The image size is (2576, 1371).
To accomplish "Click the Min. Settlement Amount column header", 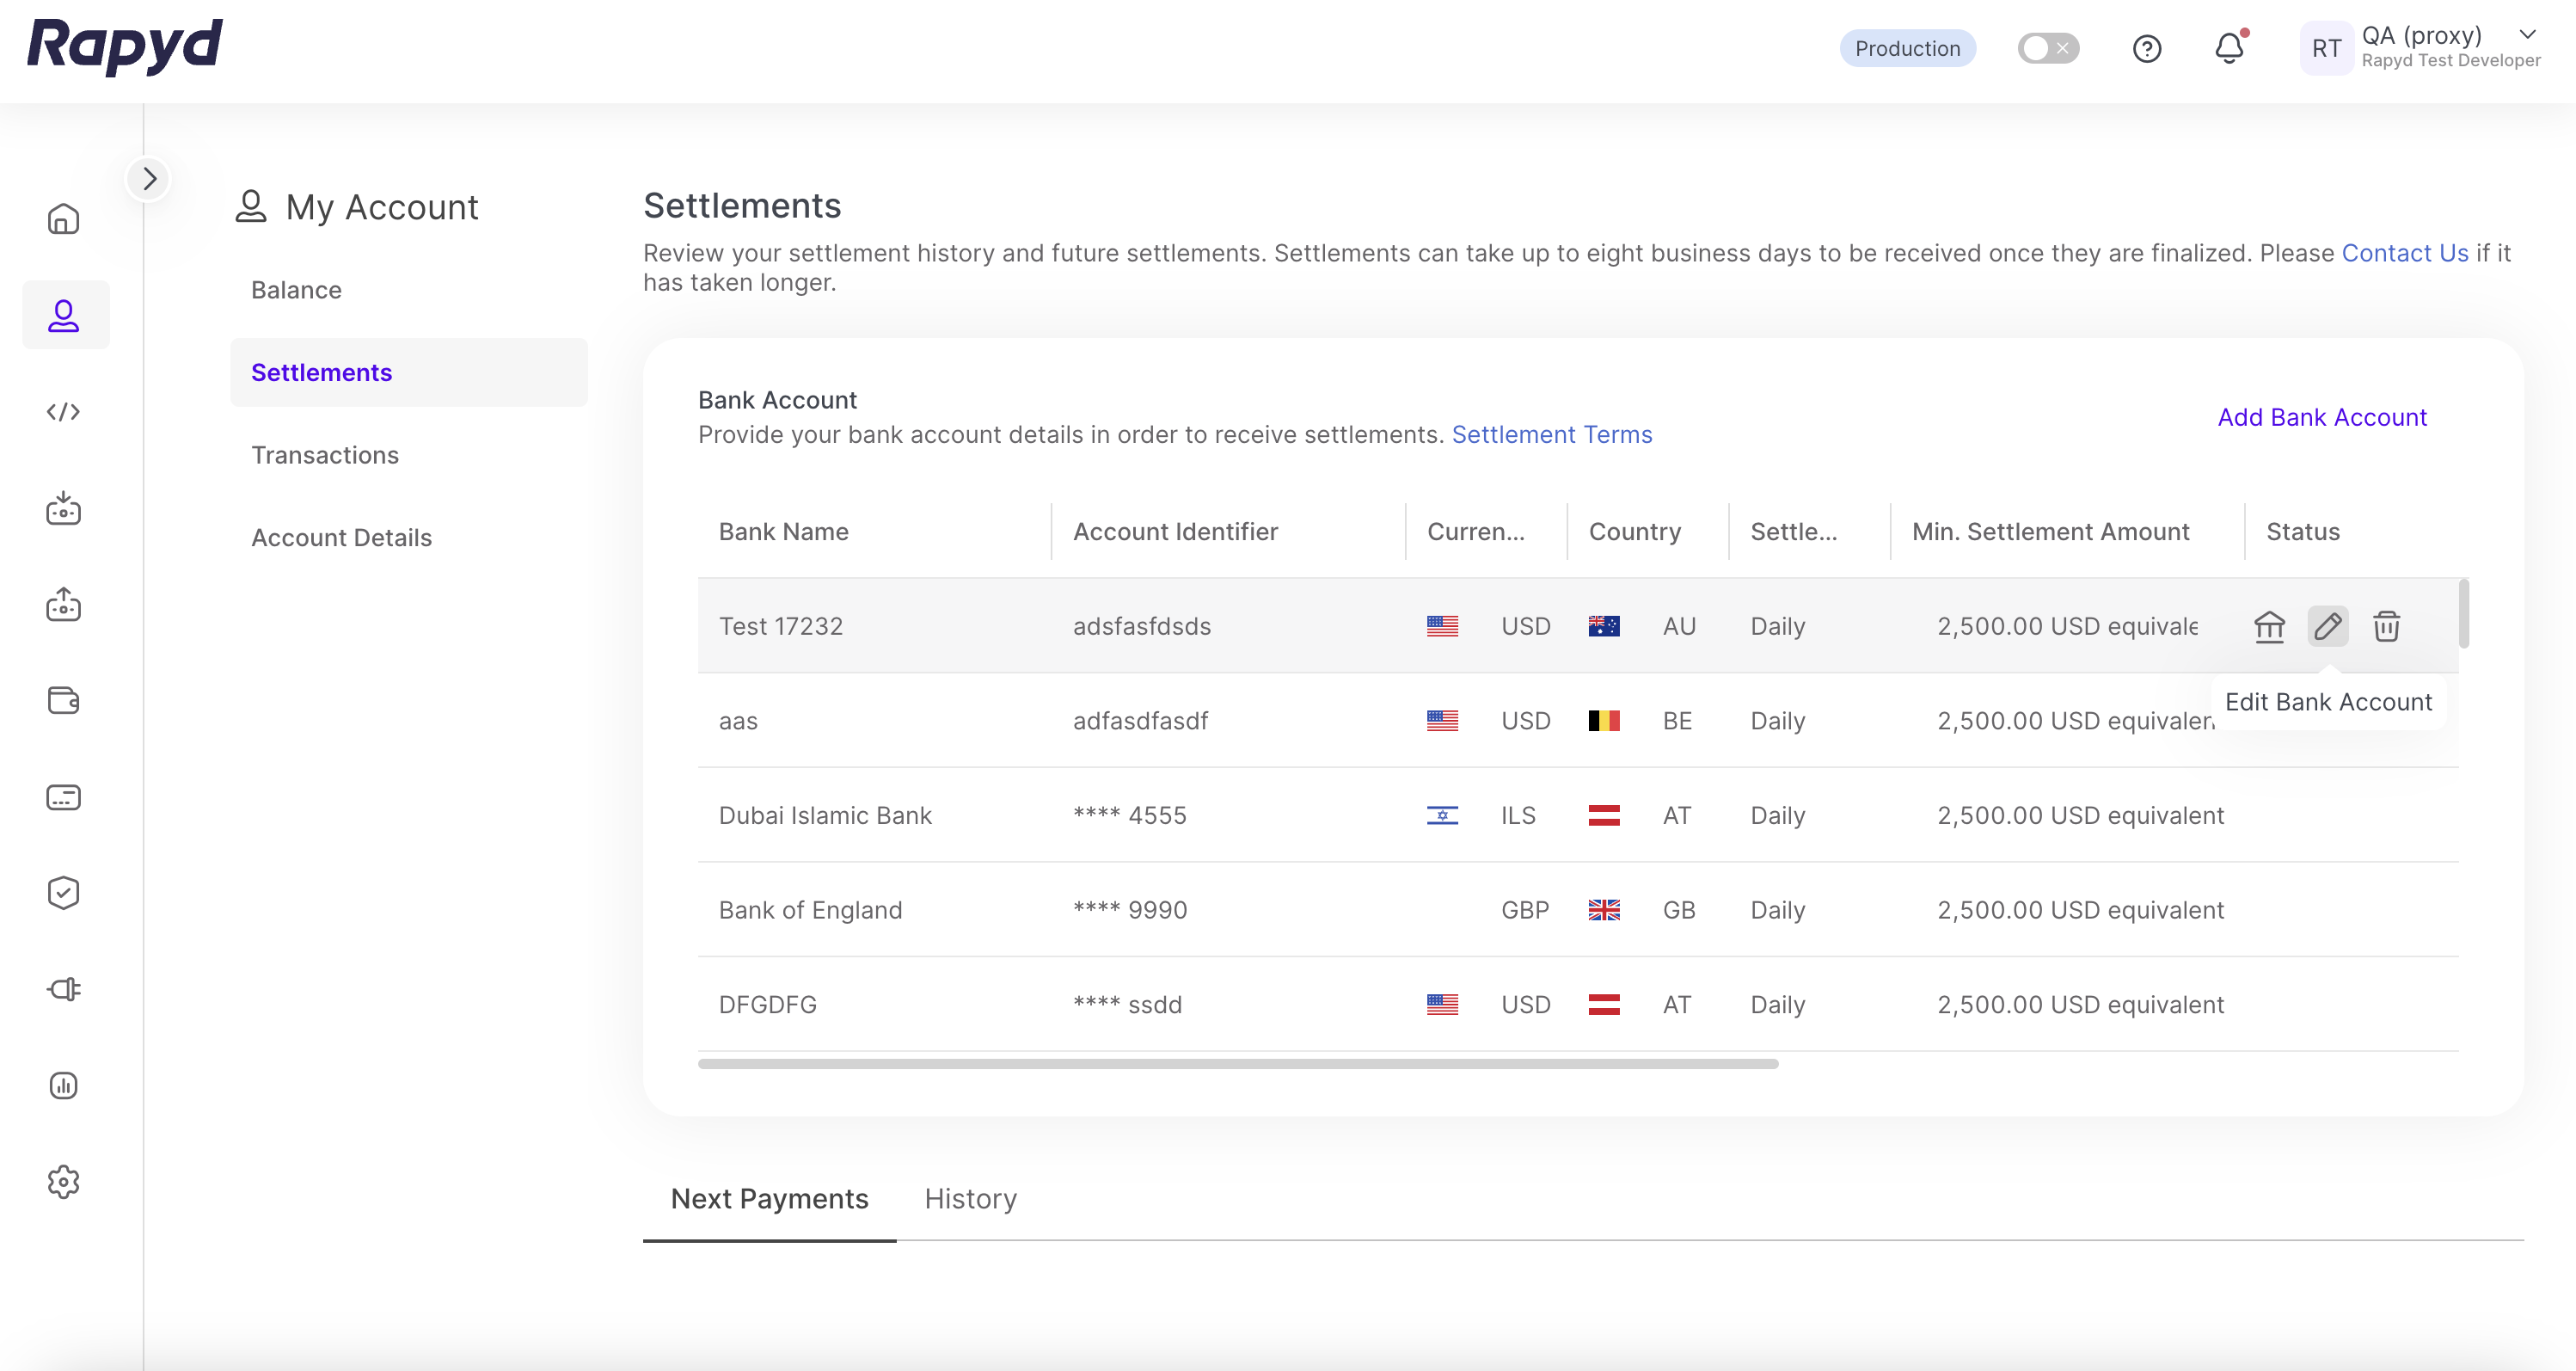I will coord(2050,531).
